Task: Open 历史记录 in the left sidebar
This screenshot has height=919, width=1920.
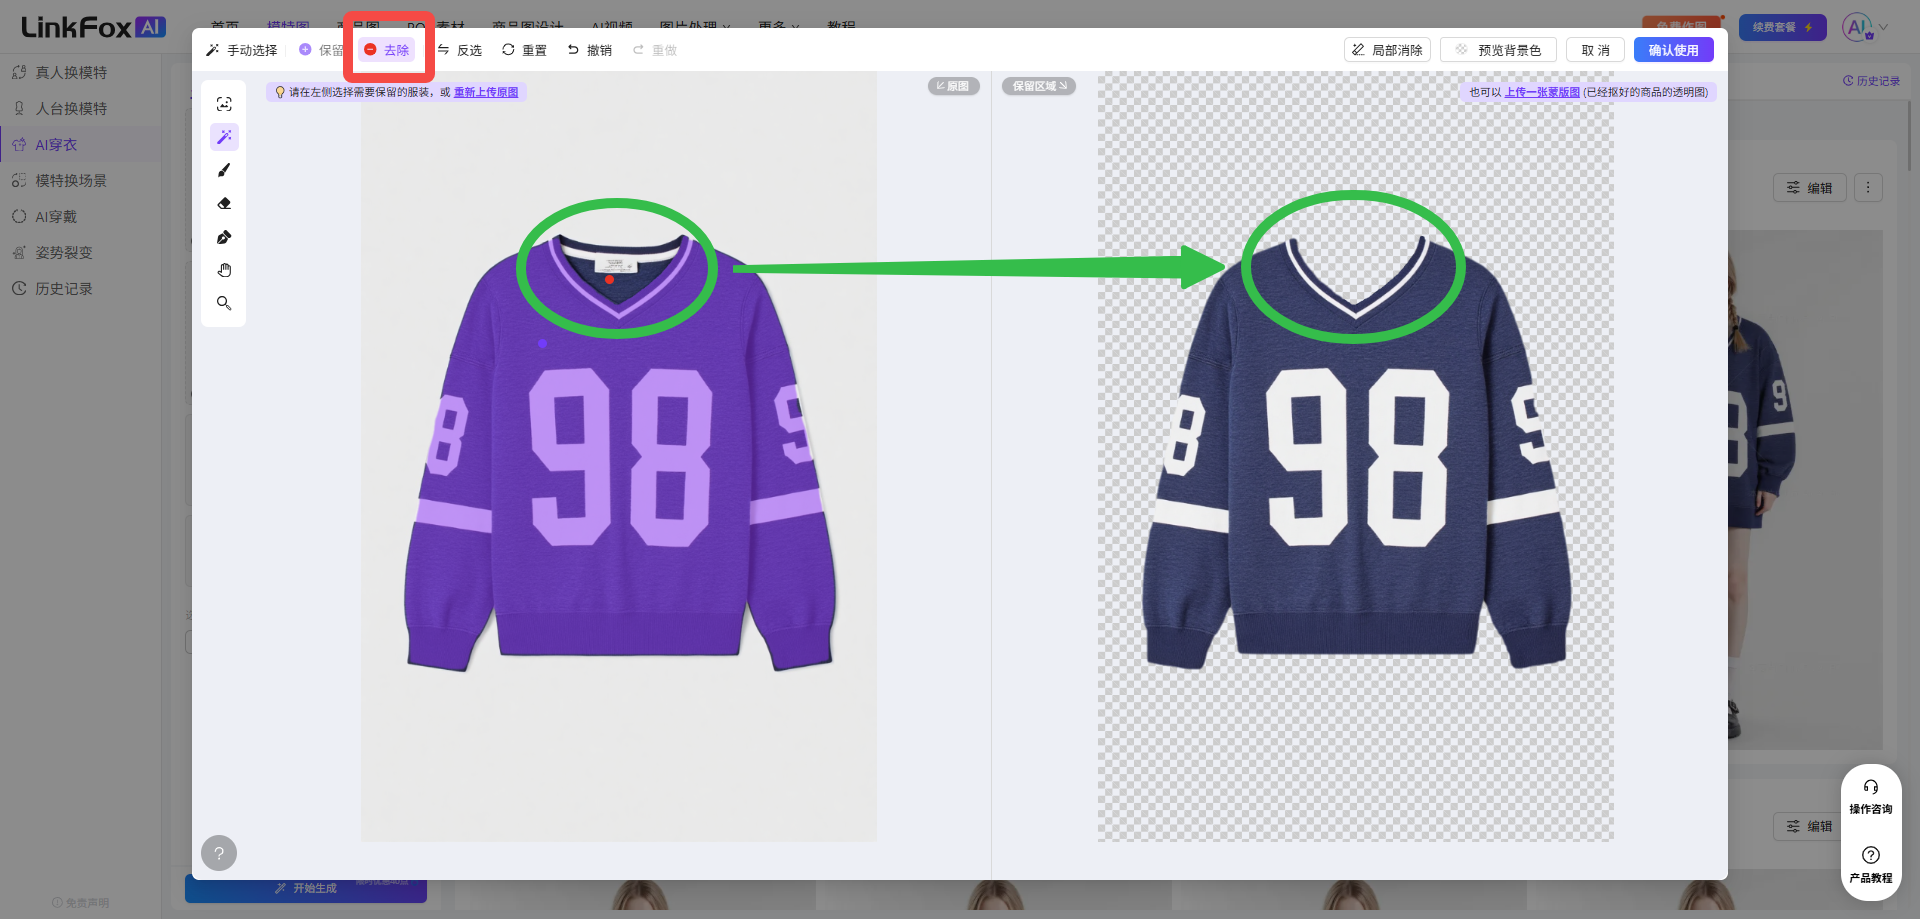Action: (64, 288)
